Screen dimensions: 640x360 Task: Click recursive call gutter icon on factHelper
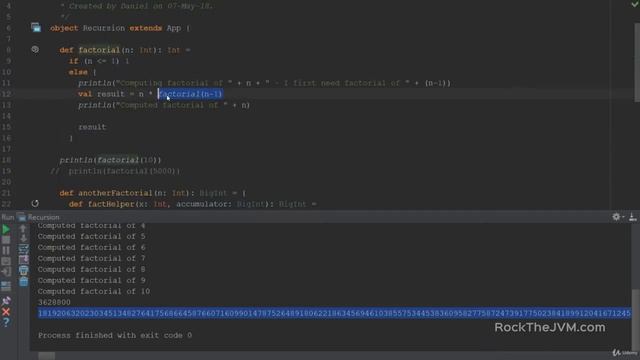(35, 203)
